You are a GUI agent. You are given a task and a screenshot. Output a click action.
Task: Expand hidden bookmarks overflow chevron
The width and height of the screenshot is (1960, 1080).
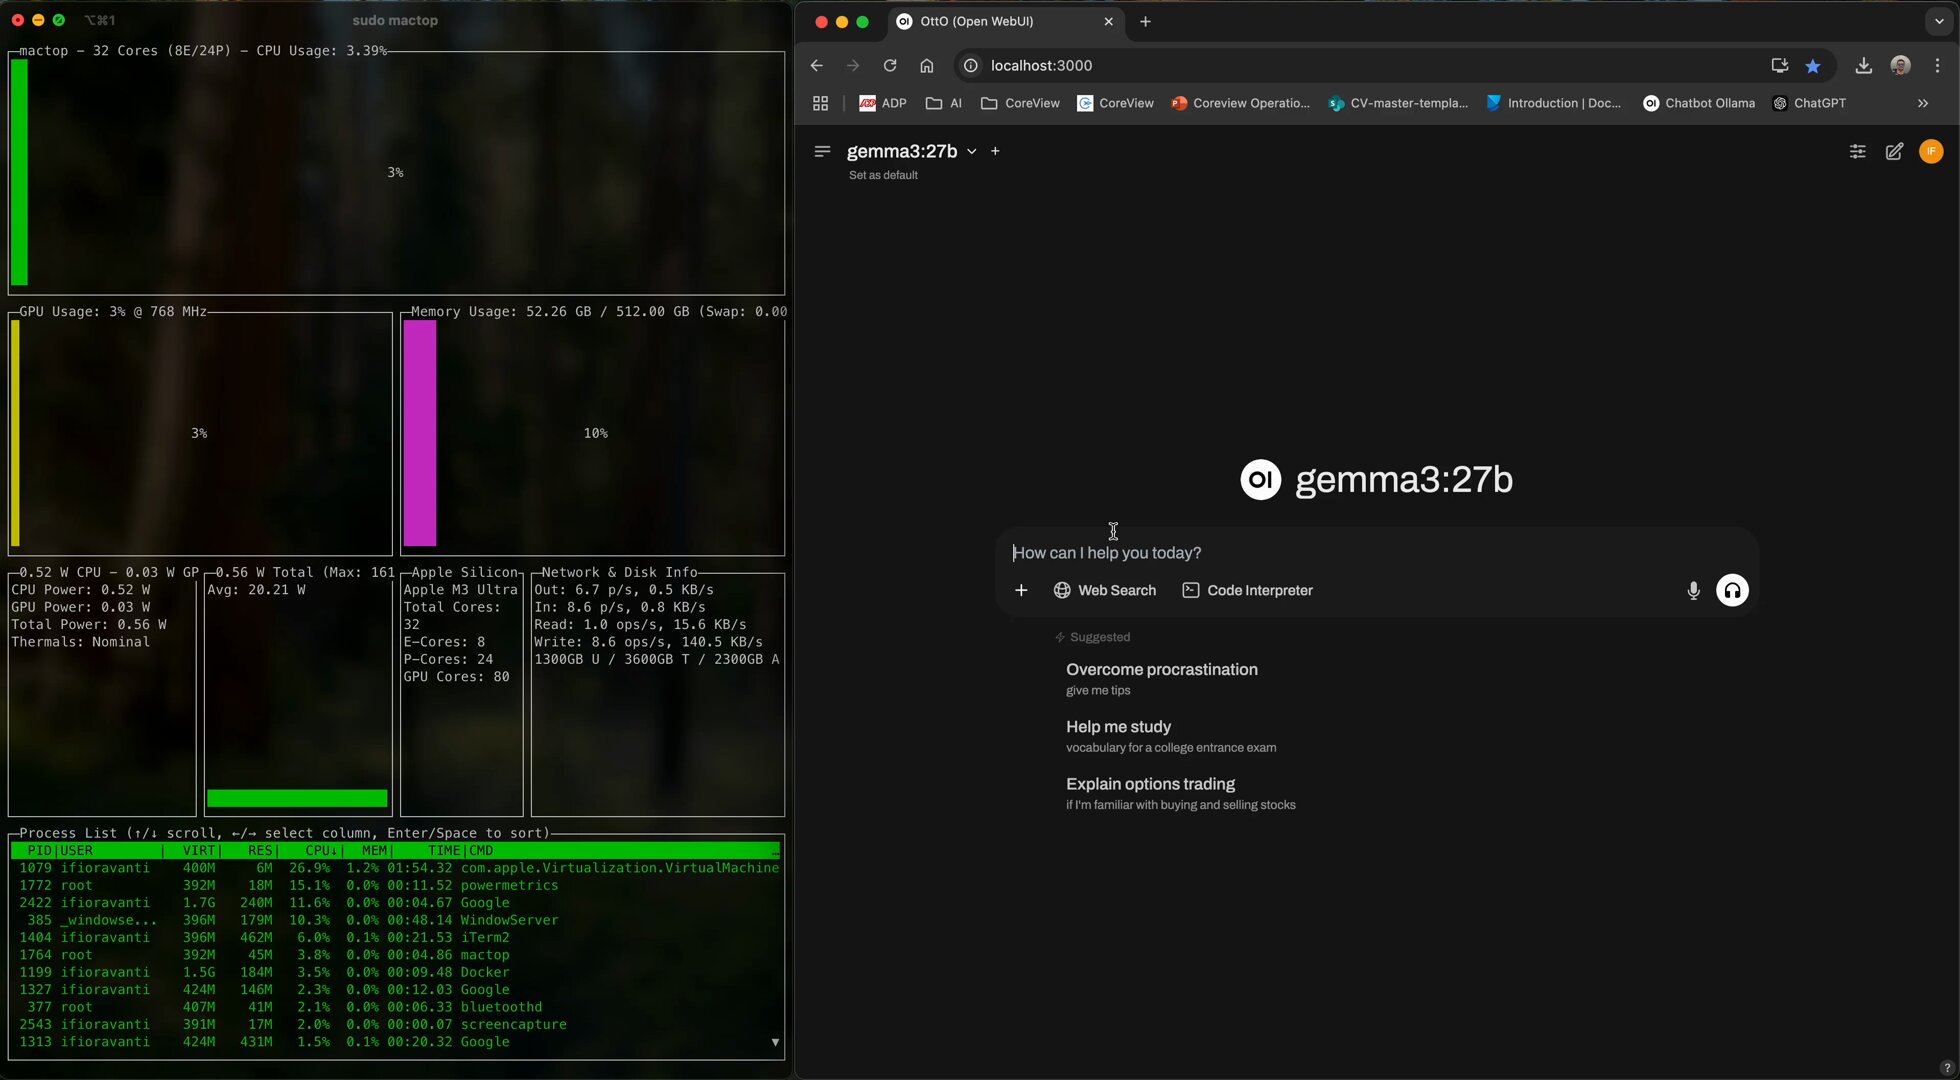click(1922, 103)
